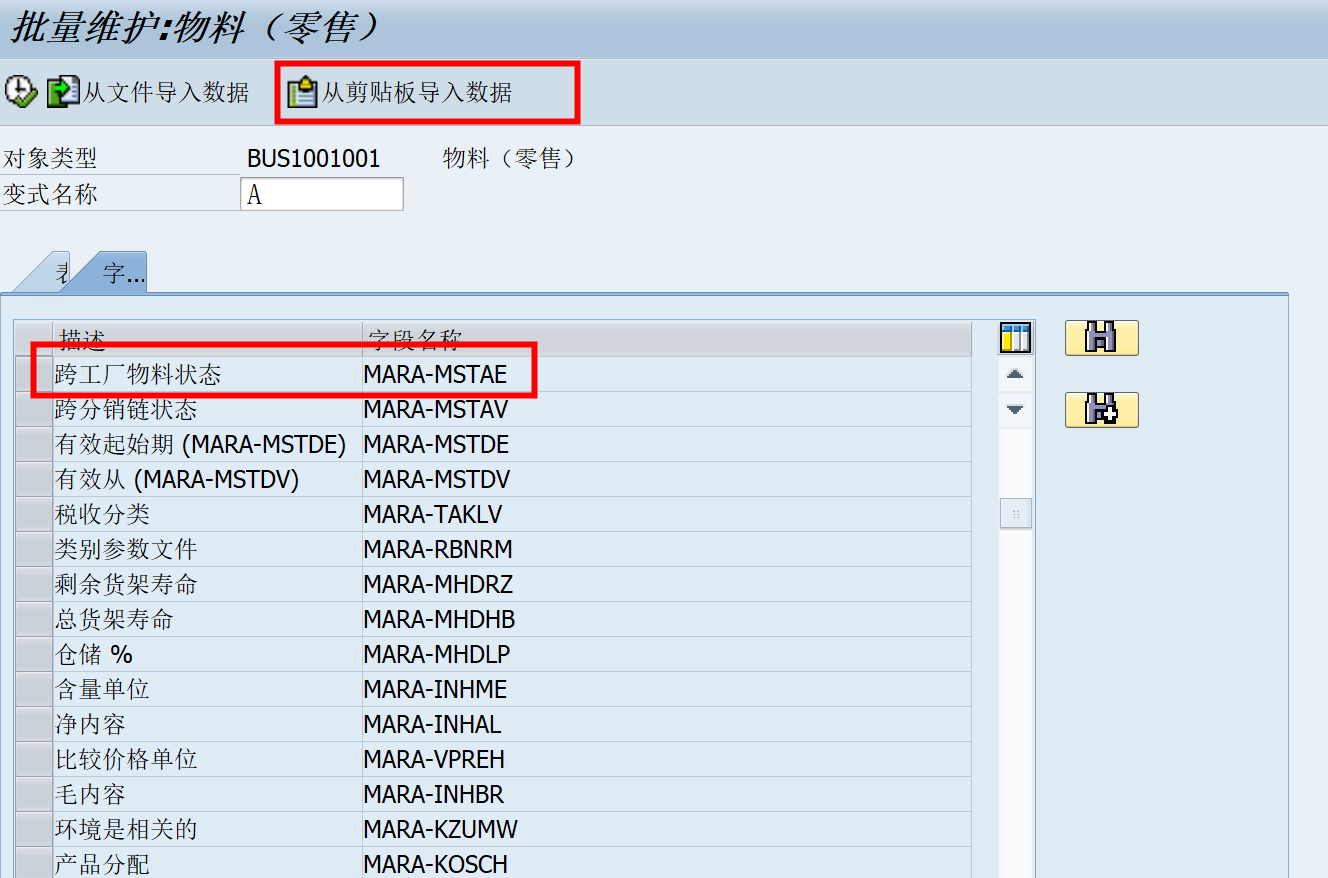Click the 环境是相关的 description cell
Screen dimensions: 1328x878
click(x=207, y=830)
